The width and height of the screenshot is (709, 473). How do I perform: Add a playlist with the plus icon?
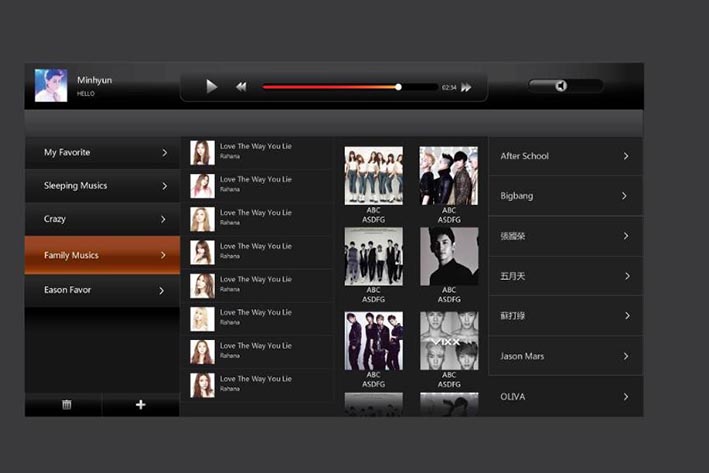click(141, 405)
